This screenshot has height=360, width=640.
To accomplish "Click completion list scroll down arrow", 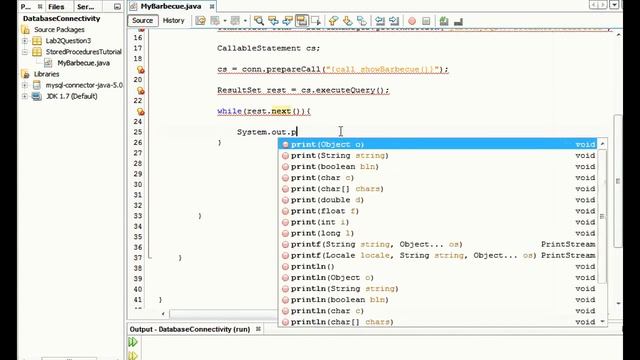I will (x=602, y=322).
